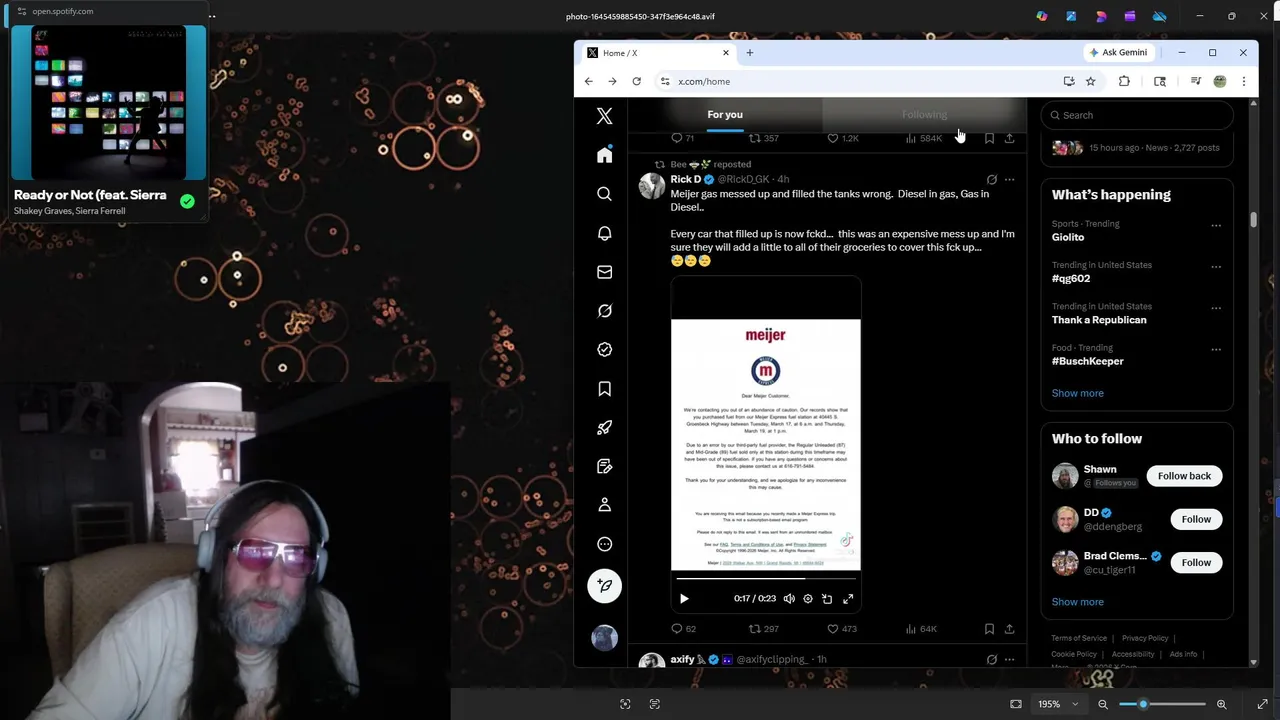The width and height of the screenshot is (1280, 720).
Task: Toggle picture-in-picture on the video
Action: click(x=827, y=599)
